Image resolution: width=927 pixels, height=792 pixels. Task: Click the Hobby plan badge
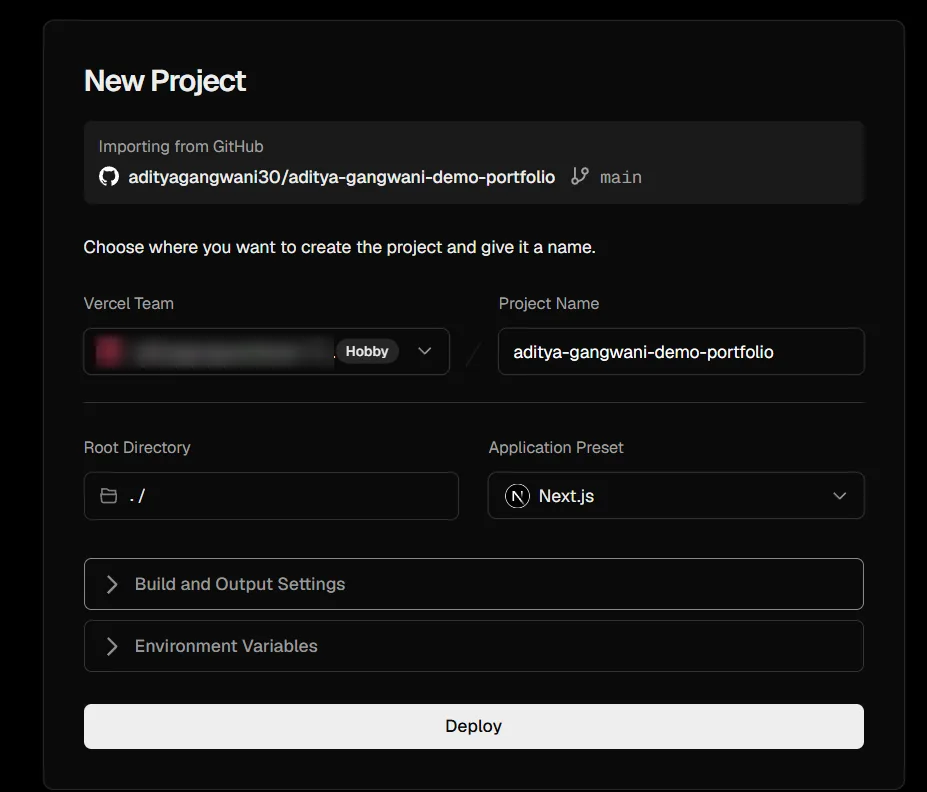[367, 351]
